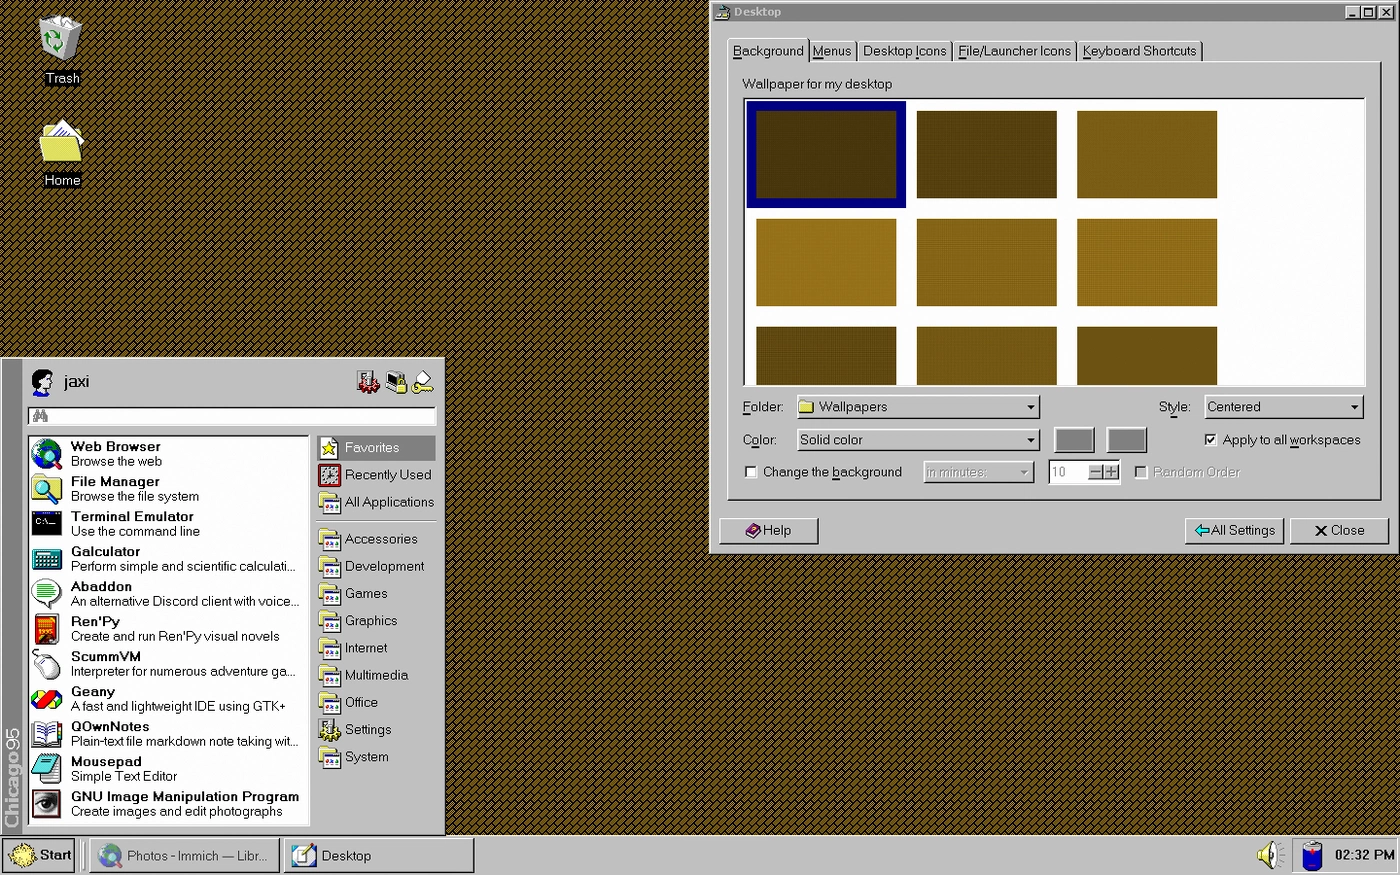Open the Multimedia category

coord(376,675)
